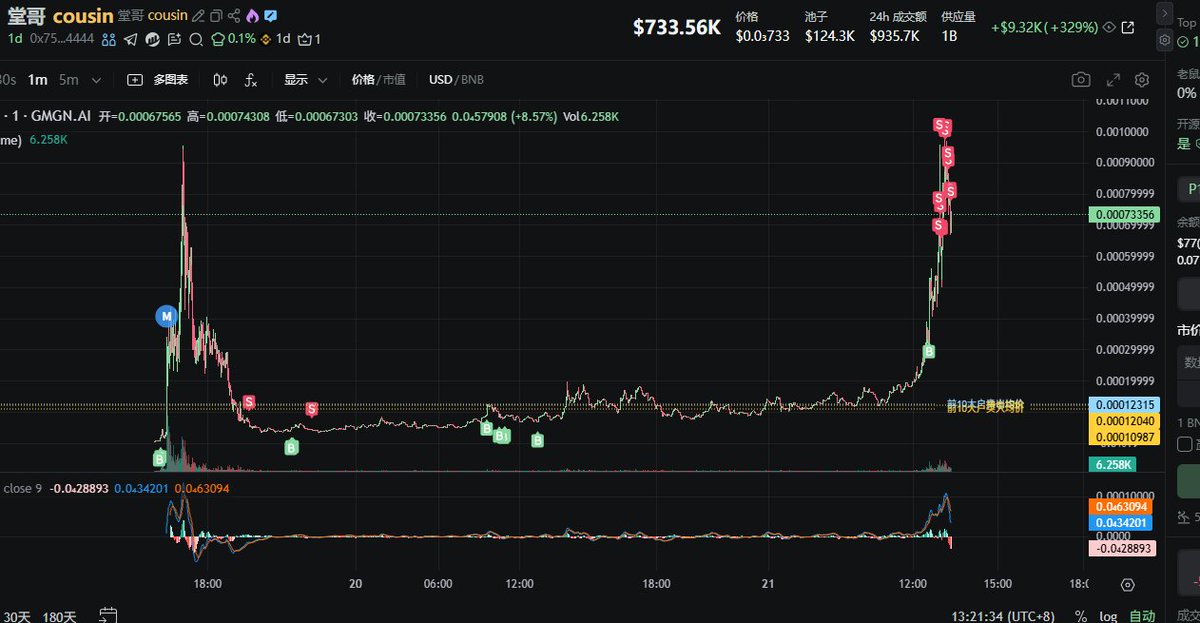Click the blue indicator axis label 0.0₄34201

click(1120, 523)
